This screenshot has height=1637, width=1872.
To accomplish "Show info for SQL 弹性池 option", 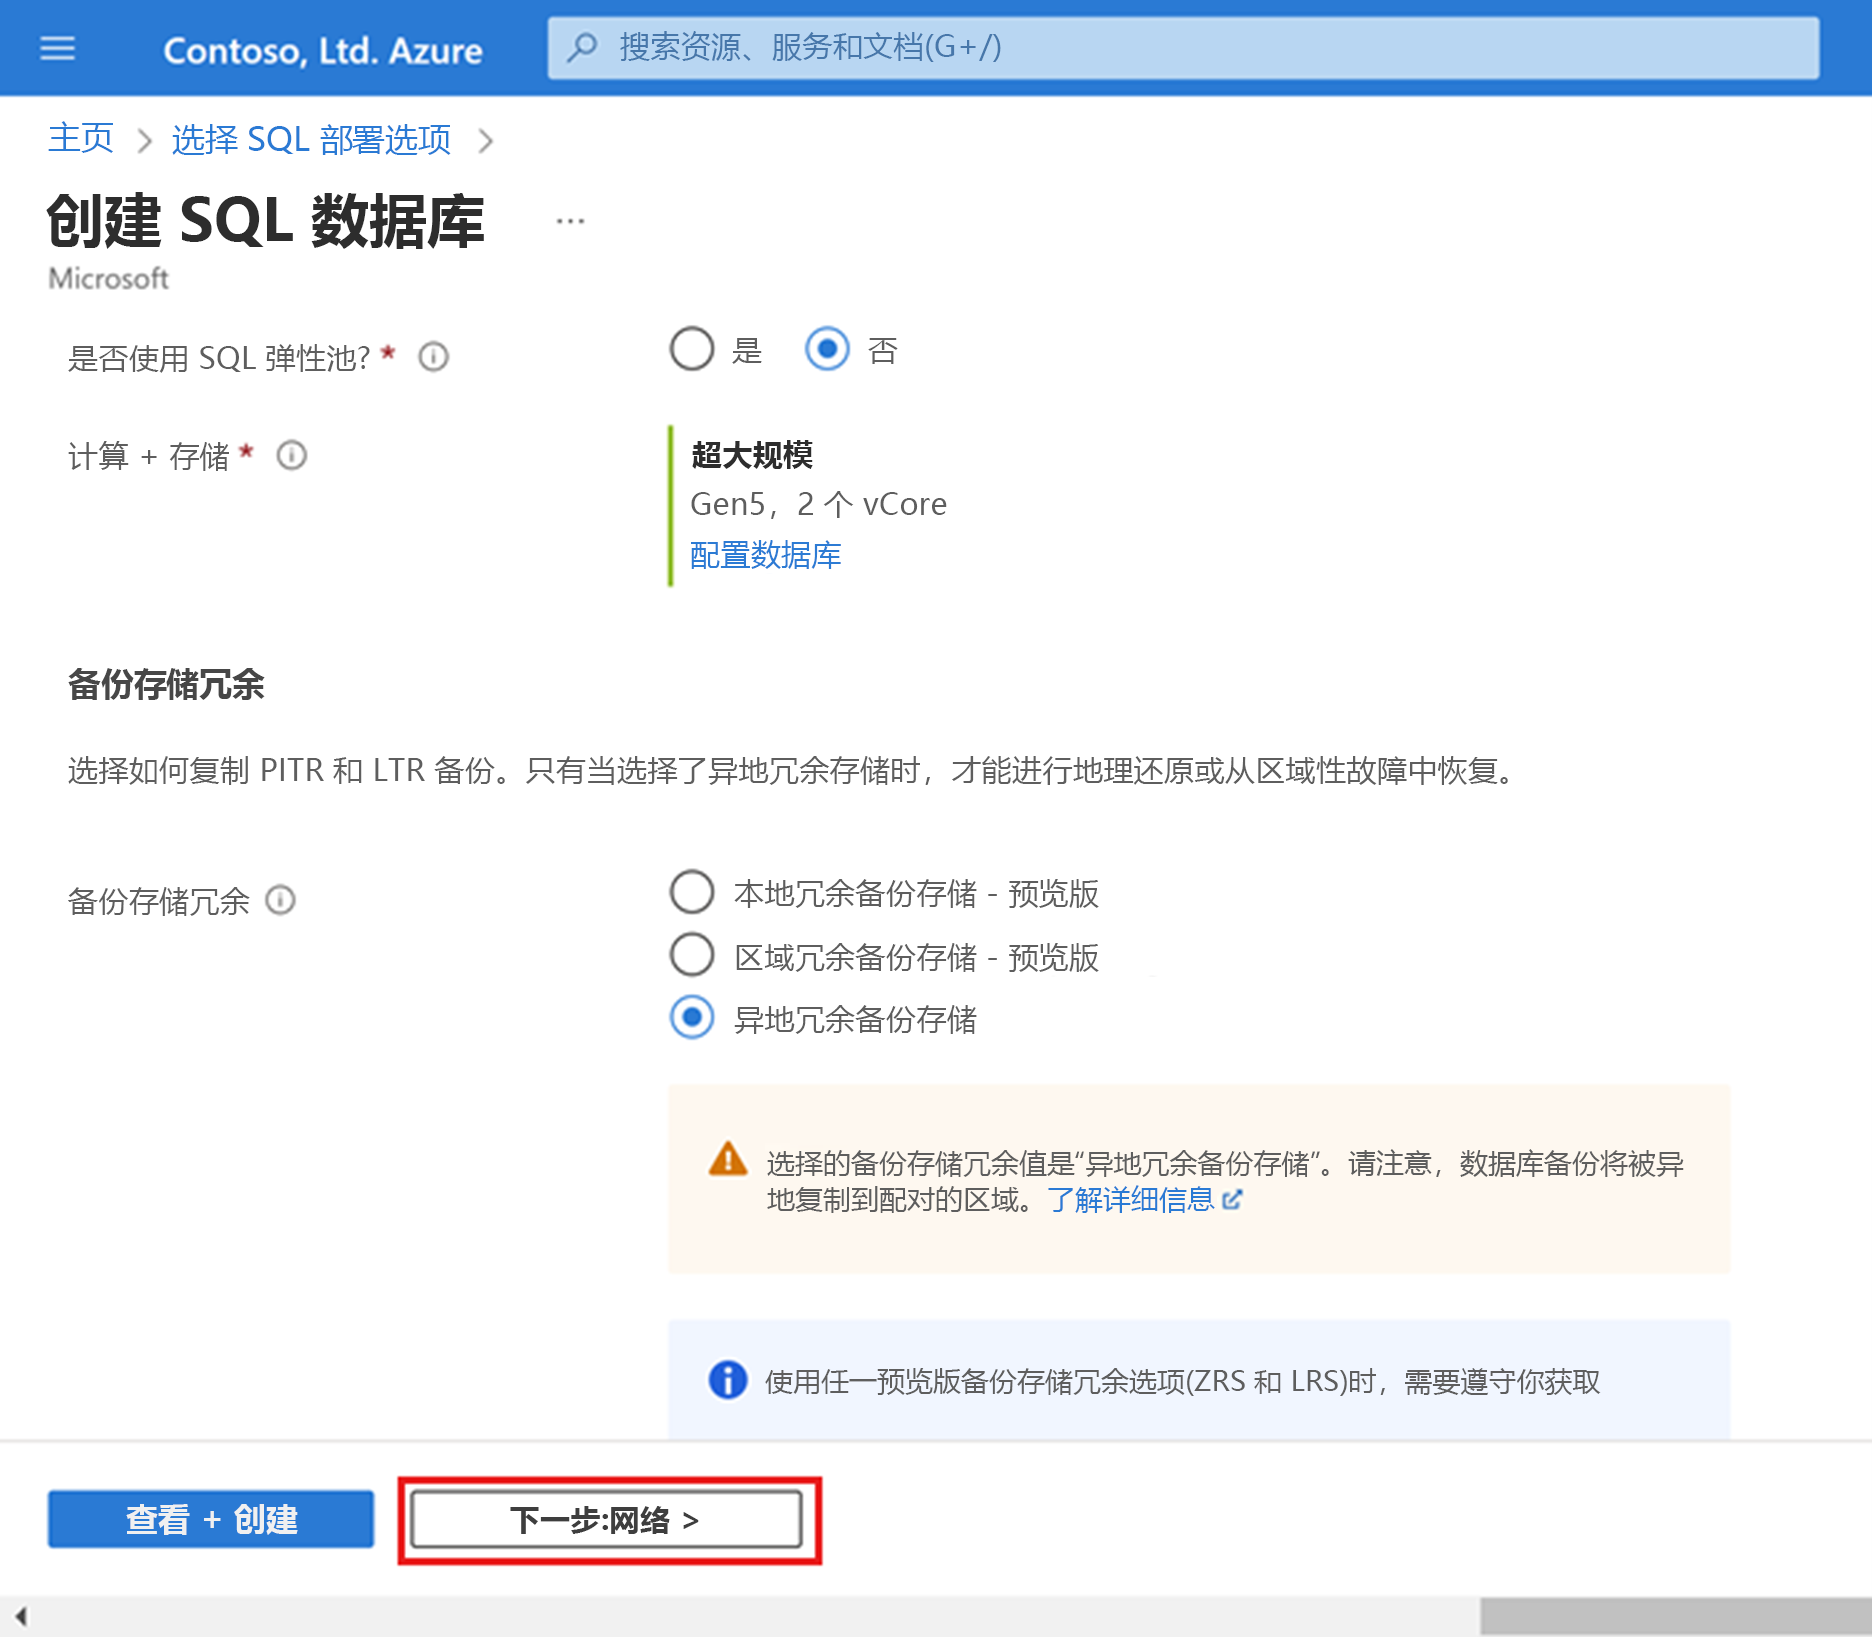I will pyautogui.click(x=433, y=357).
